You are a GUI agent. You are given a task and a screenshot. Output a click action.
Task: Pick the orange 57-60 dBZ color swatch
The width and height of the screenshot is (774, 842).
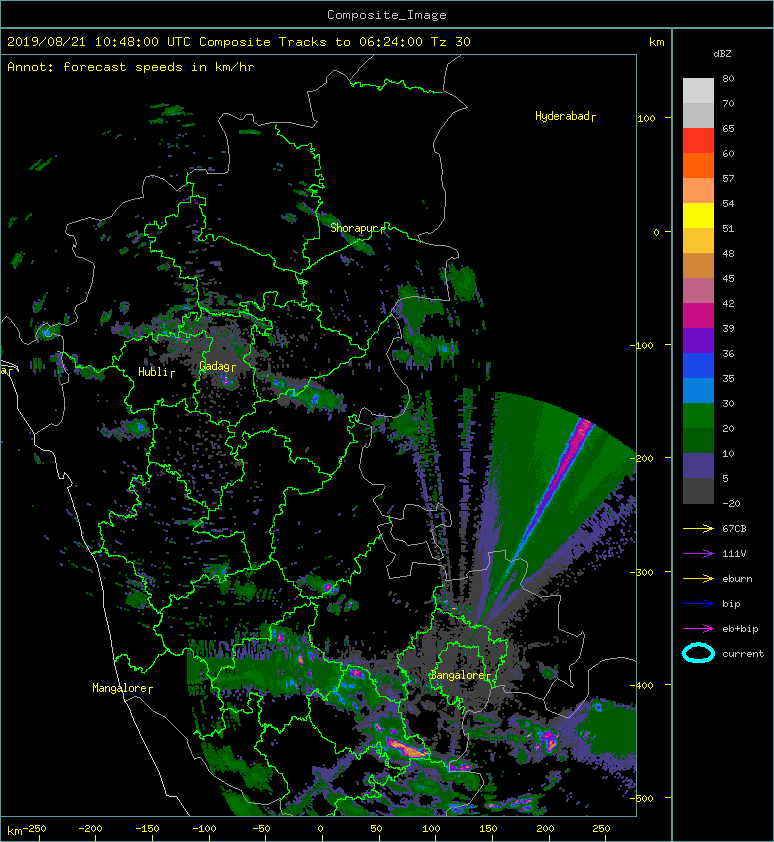click(698, 165)
